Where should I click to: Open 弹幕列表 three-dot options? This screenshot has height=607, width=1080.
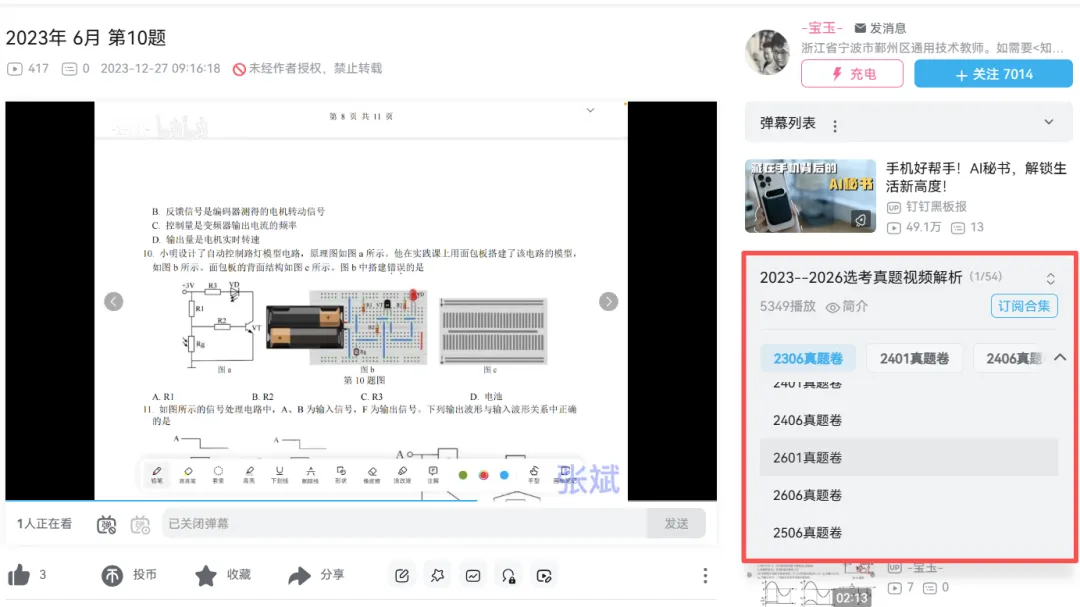click(835, 126)
